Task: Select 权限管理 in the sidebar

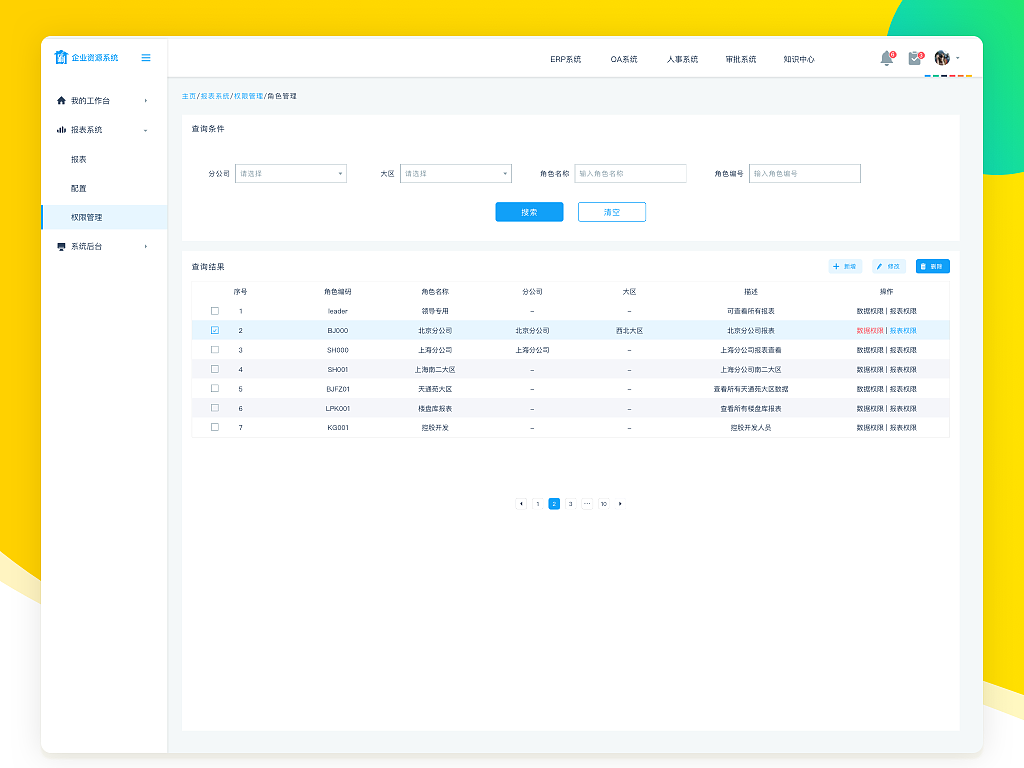Action: [104, 217]
